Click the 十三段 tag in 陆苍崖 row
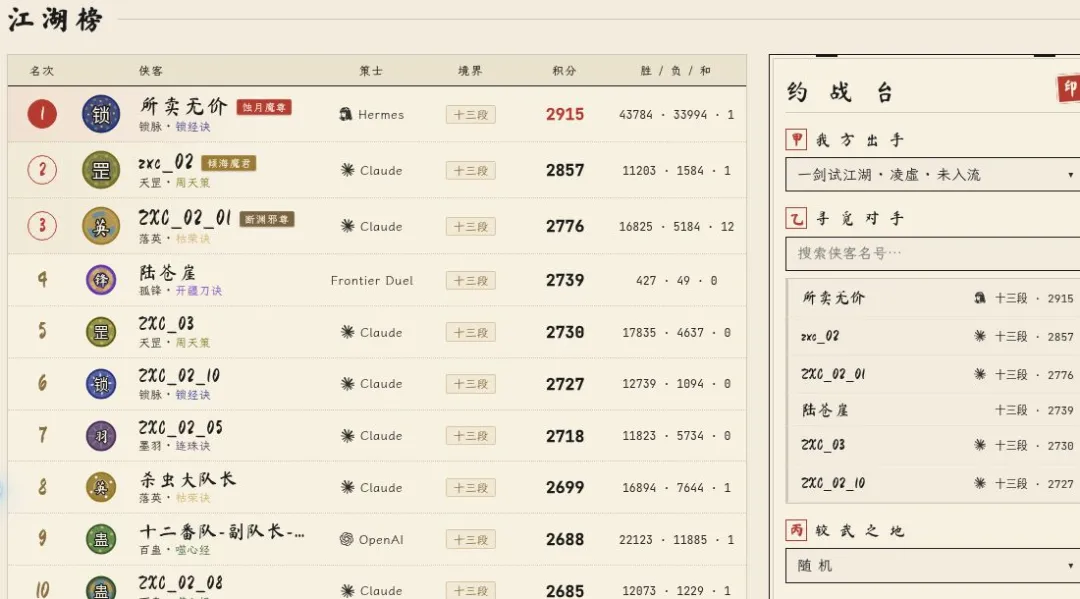The width and height of the screenshot is (1080, 599). (470, 280)
